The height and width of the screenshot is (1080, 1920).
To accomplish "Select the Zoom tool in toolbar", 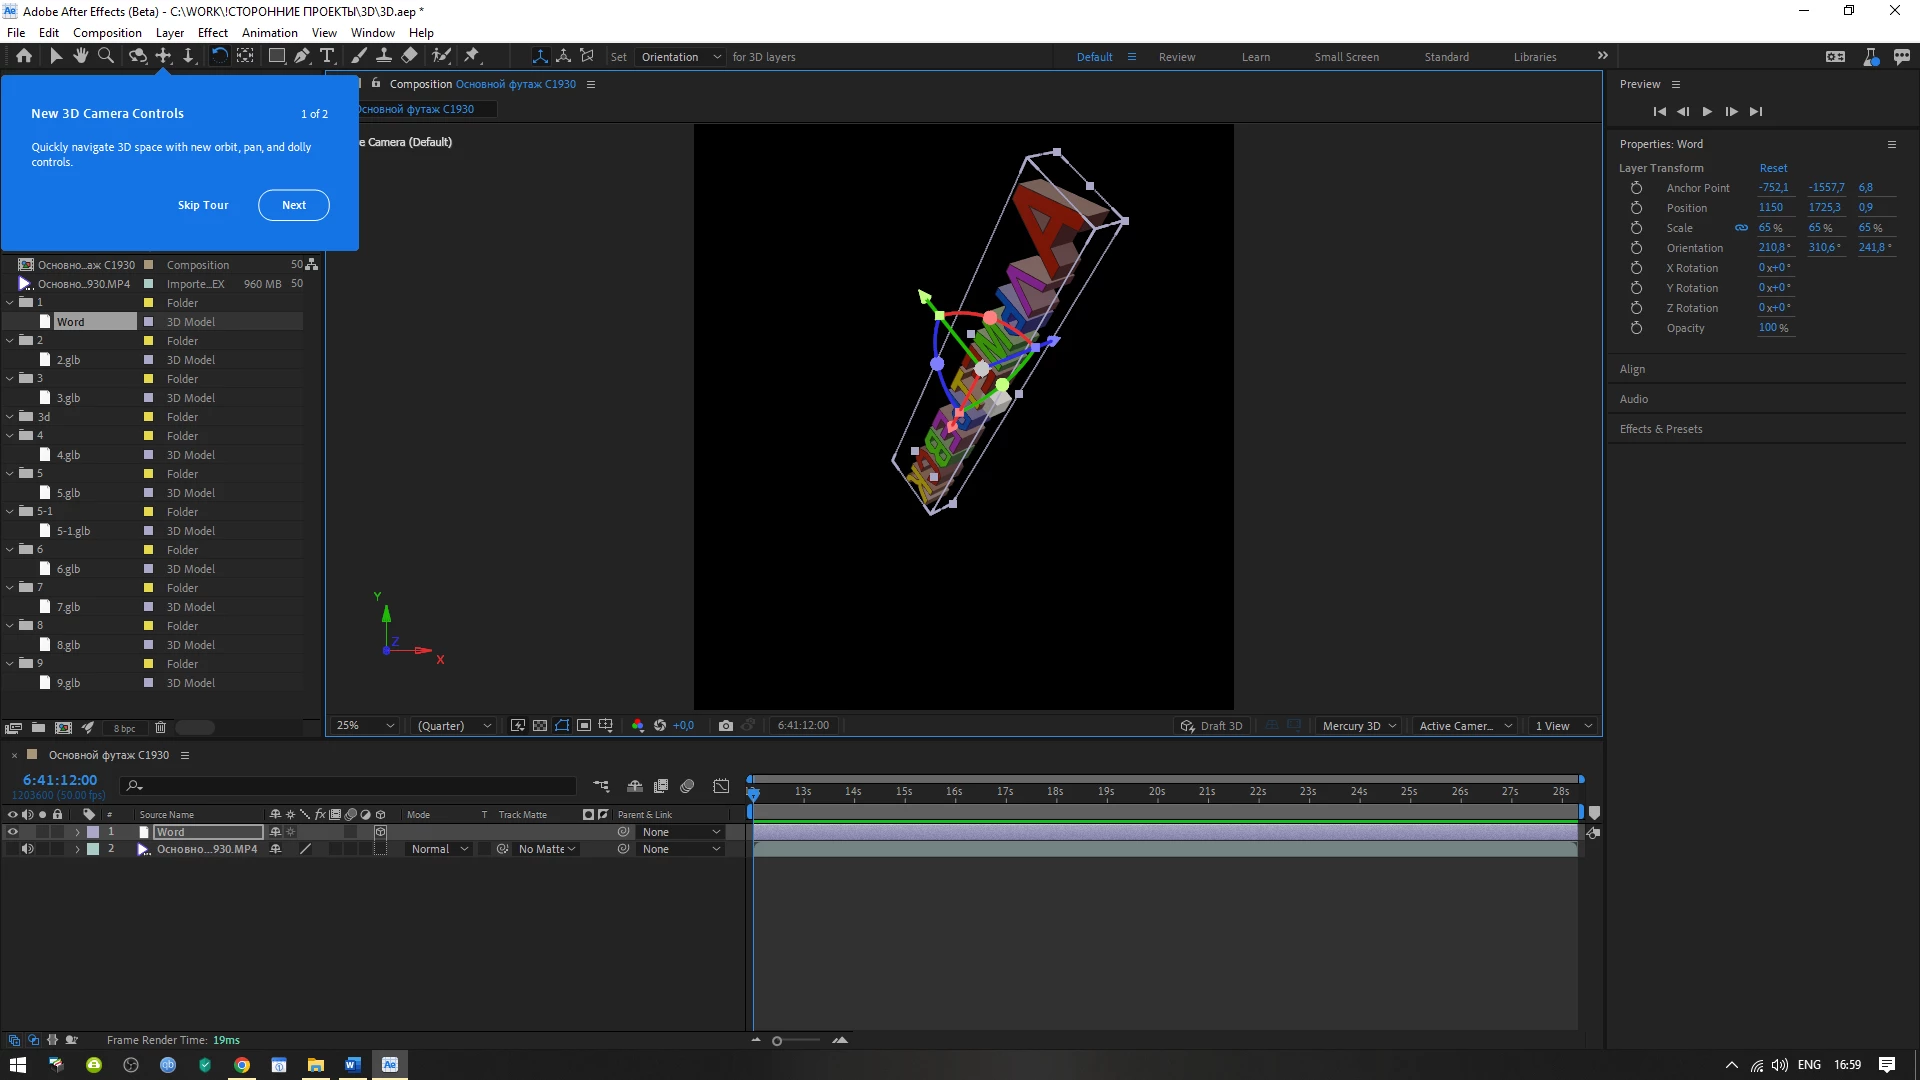I will (106, 56).
